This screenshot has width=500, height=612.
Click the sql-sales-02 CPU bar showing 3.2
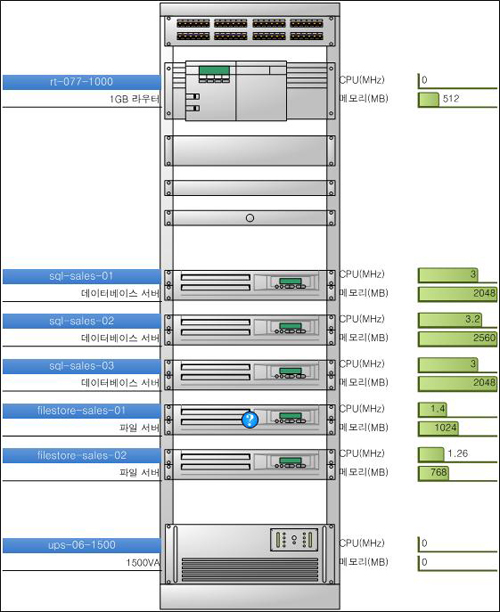click(x=450, y=320)
